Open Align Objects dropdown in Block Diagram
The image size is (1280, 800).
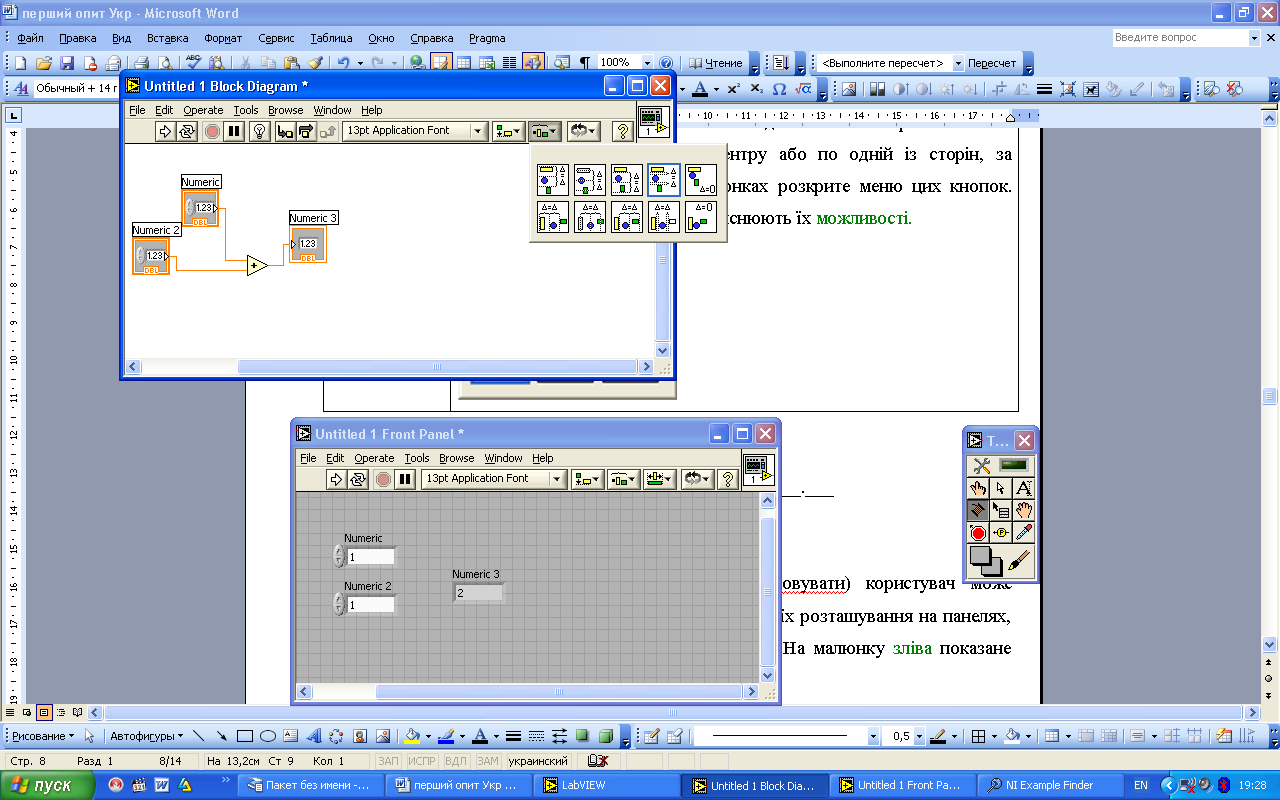pyautogui.click(x=509, y=131)
